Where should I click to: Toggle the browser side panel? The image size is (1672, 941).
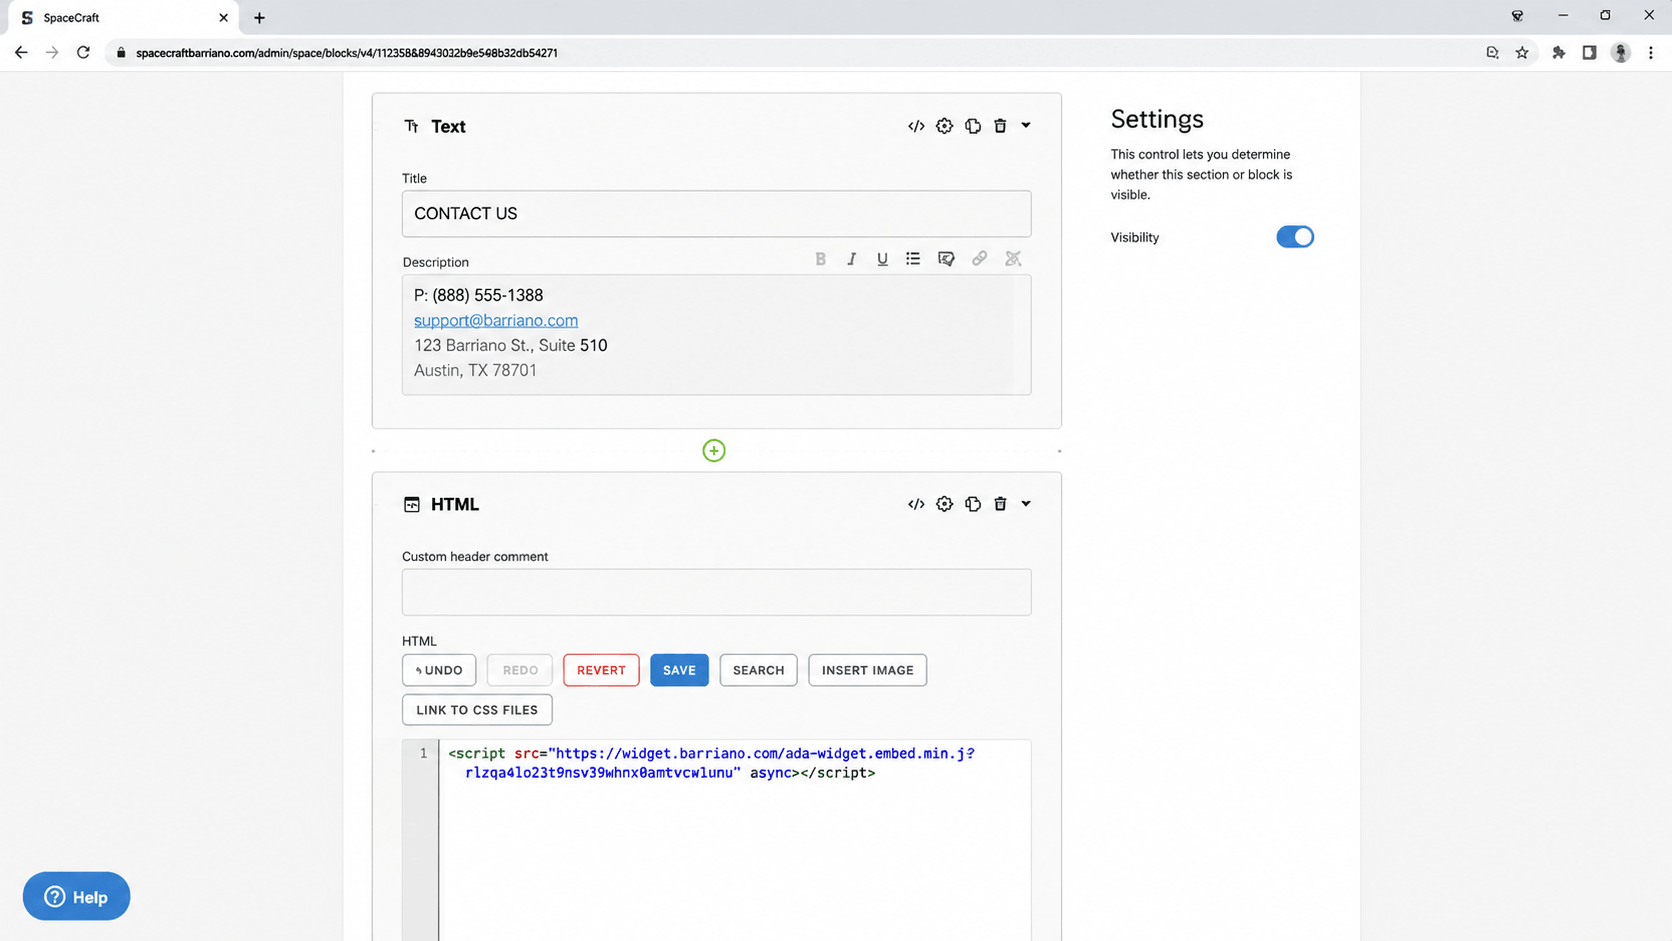point(1589,53)
